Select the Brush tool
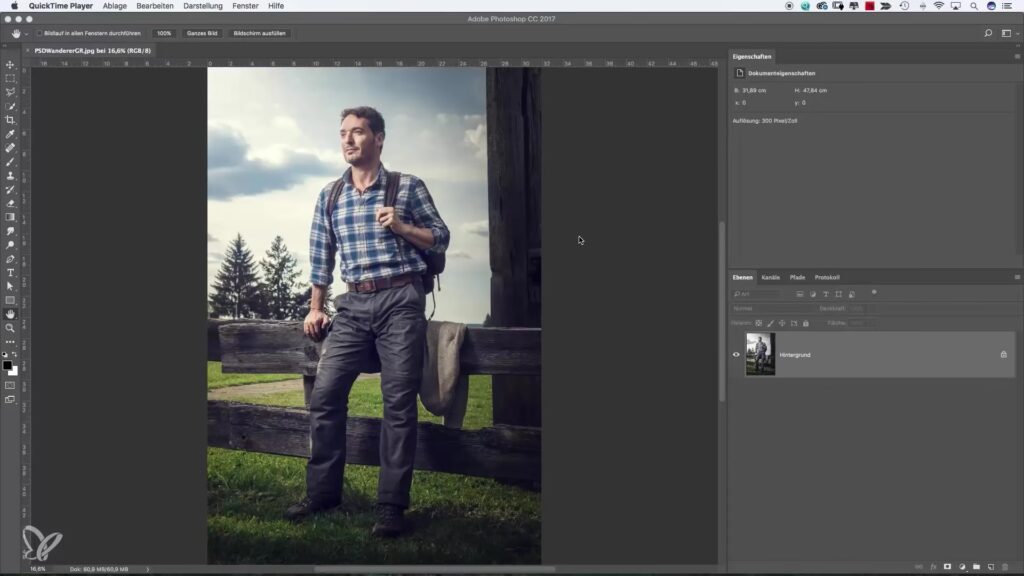1024x576 pixels. tap(10, 162)
